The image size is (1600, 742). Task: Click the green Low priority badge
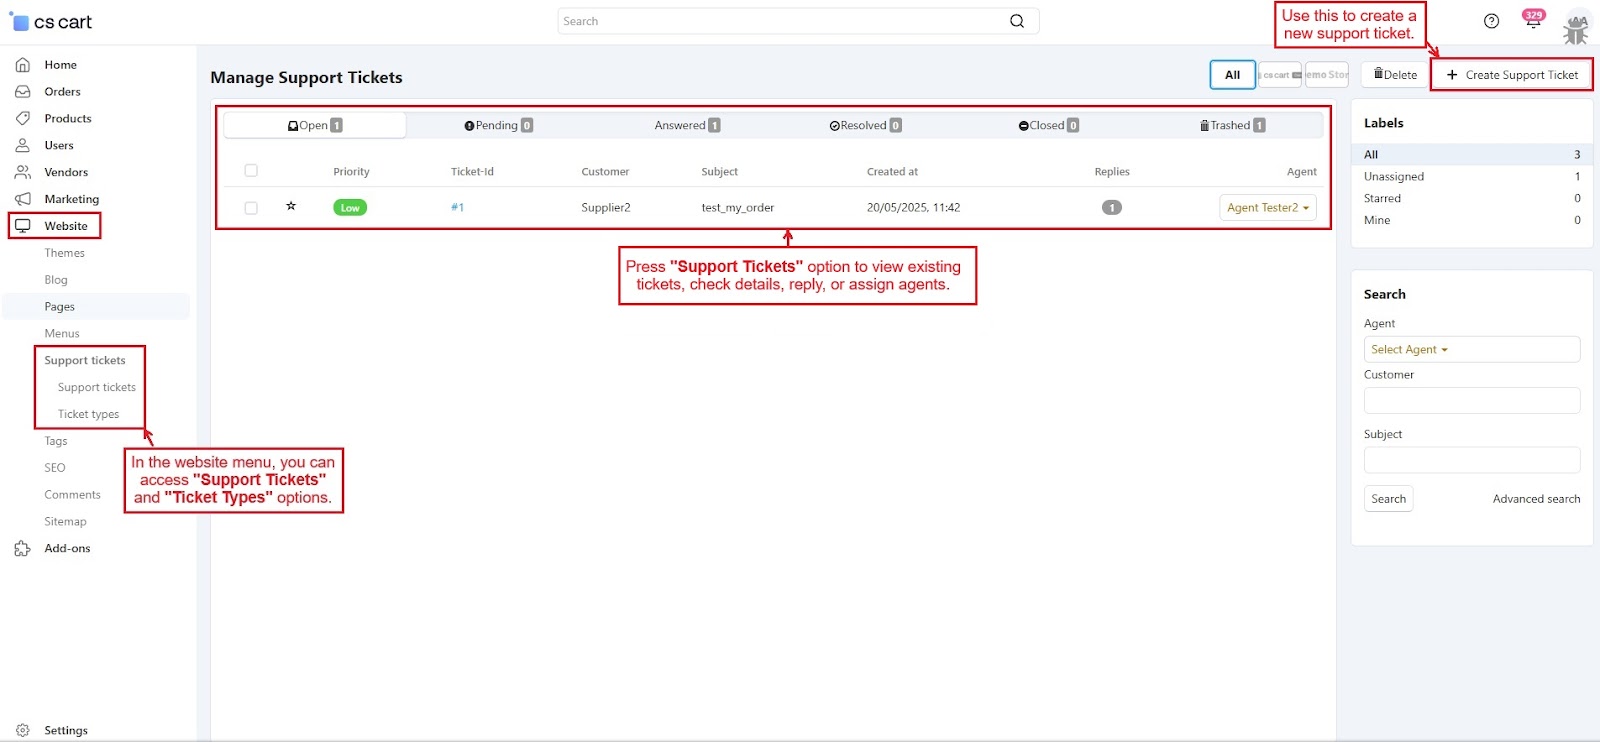click(350, 208)
